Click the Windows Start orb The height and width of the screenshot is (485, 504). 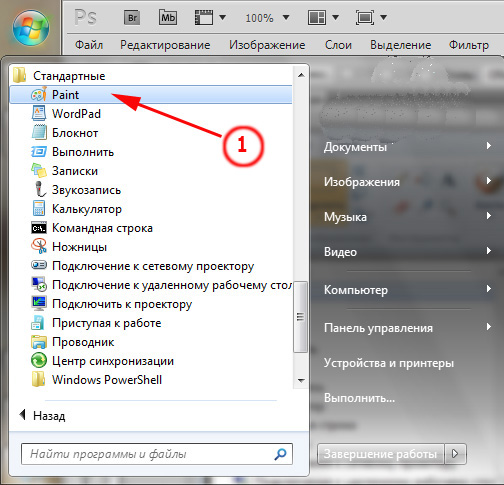pyautogui.click(x=31, y=28)
